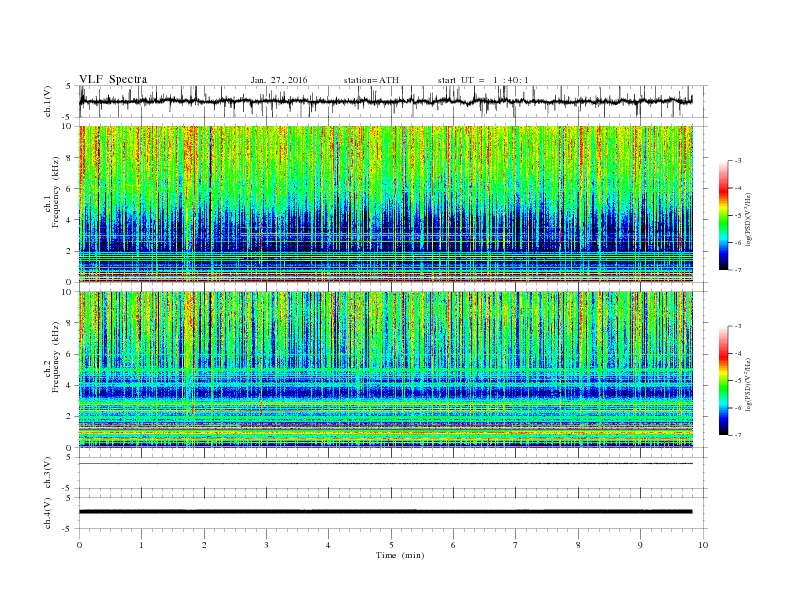The height and width of the screenshot is (612, 792).
Task: Click the "start UT = 1 :40: 1" text
Action: tap(483, 80)
